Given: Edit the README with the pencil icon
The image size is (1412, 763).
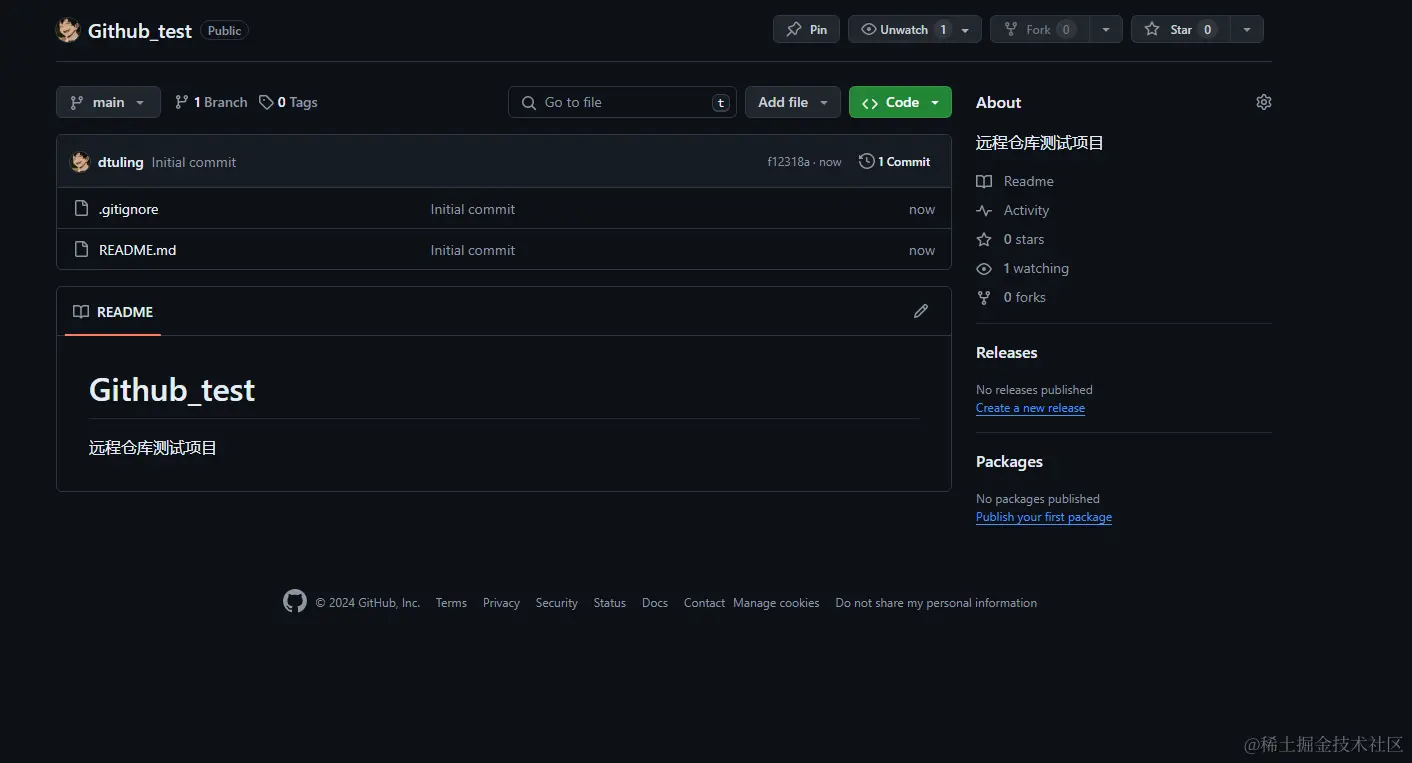Looking at the screenshot, I should click(921, 311).
